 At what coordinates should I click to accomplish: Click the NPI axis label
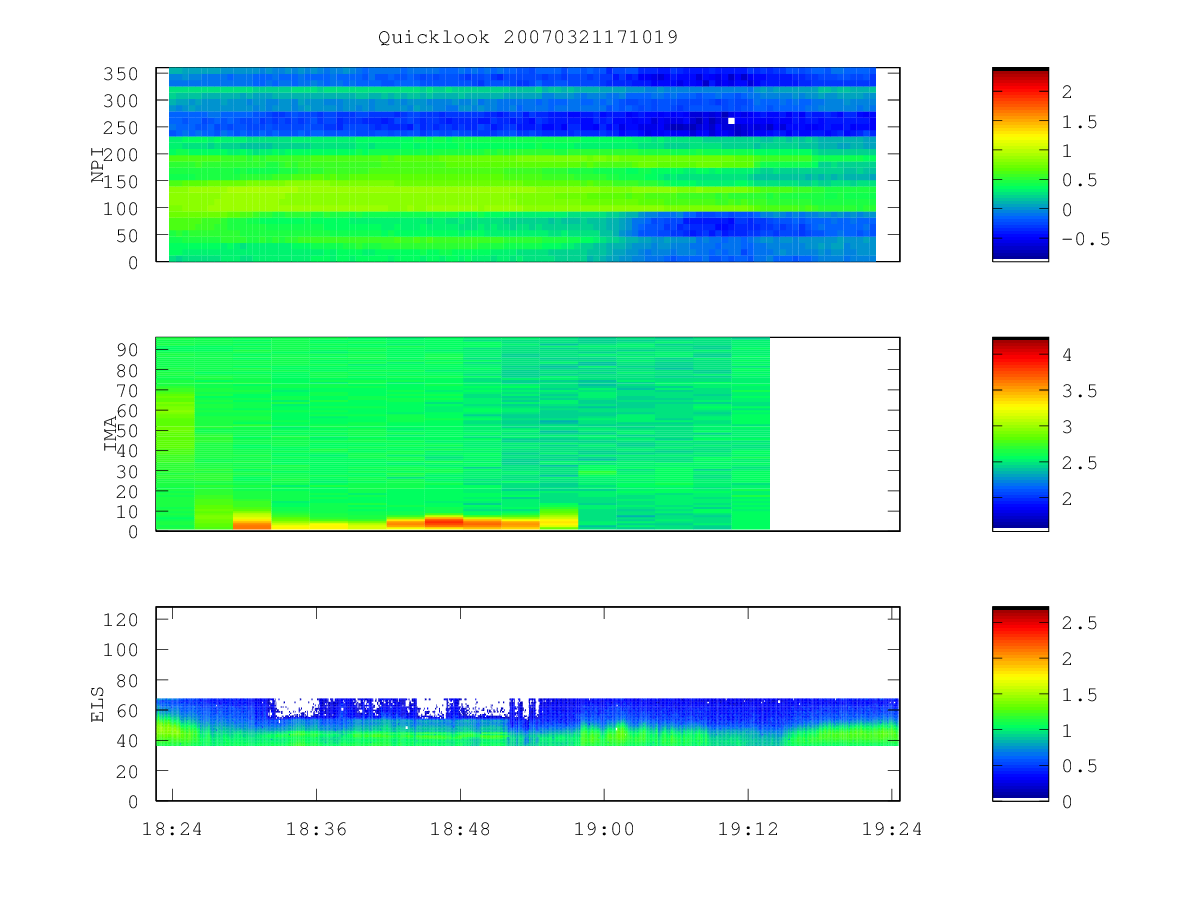[x=98, y=165]
